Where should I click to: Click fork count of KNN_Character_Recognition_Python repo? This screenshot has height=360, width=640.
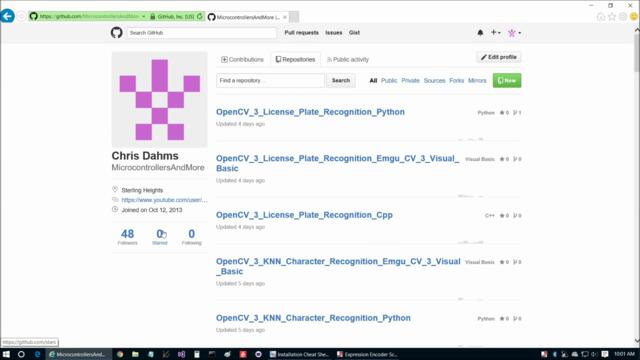click(517, 319)
